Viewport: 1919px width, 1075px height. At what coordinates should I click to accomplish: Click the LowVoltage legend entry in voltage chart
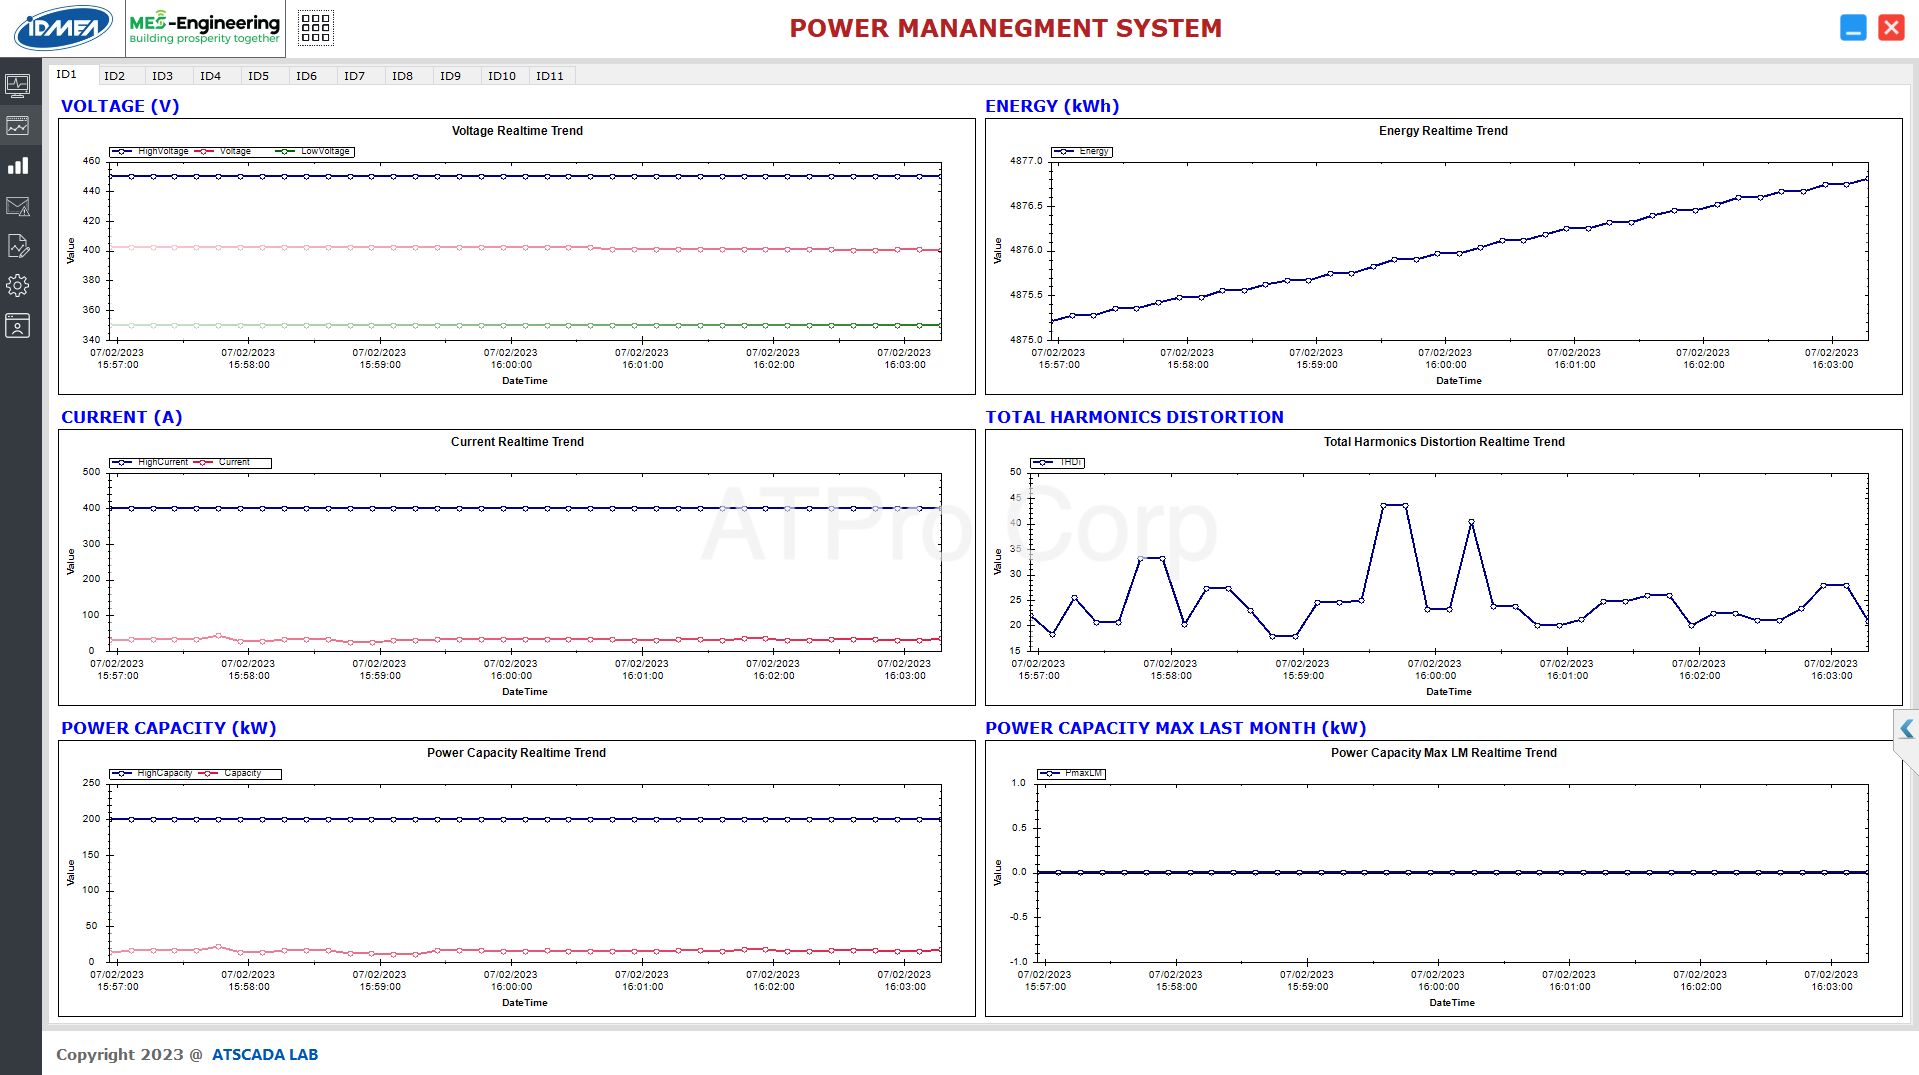(x=324, y=152)
